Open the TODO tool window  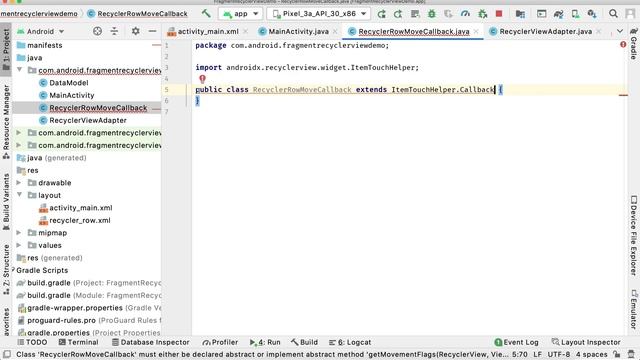coord(32,342)
